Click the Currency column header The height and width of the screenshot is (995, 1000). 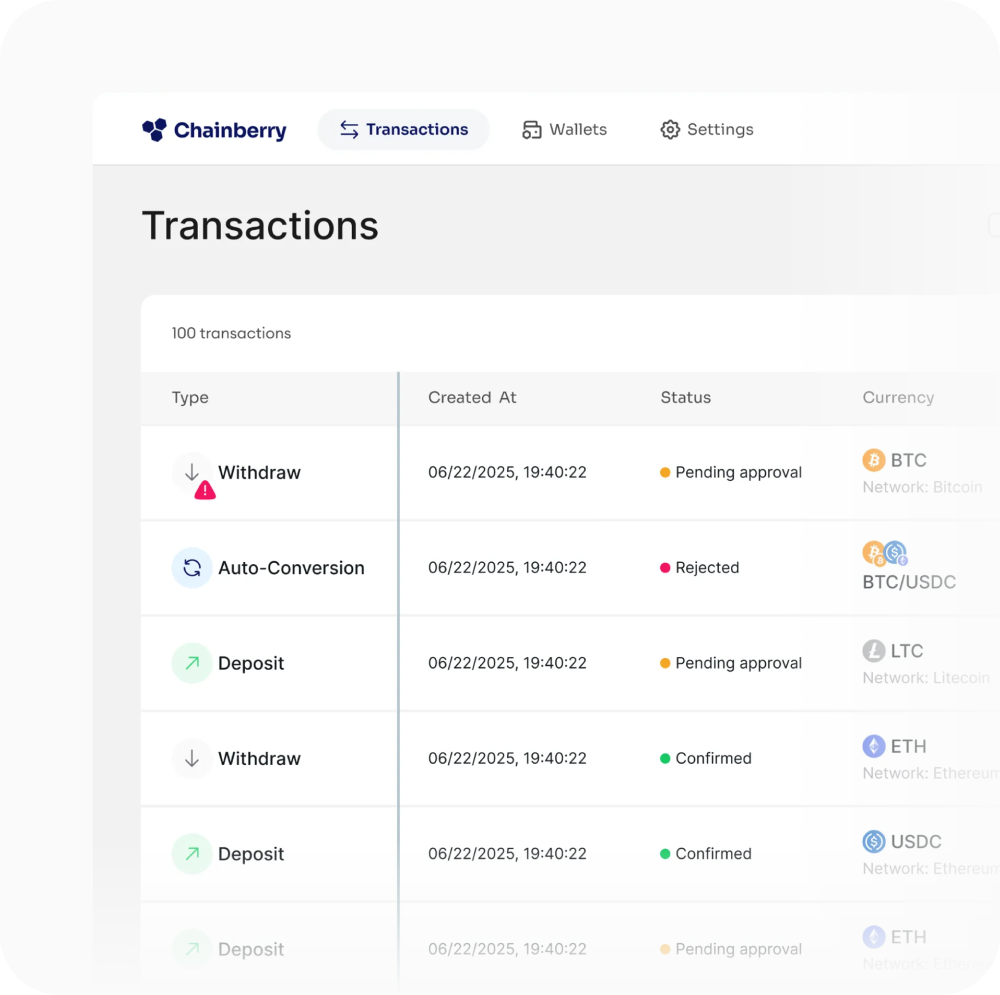click(898, 398)
